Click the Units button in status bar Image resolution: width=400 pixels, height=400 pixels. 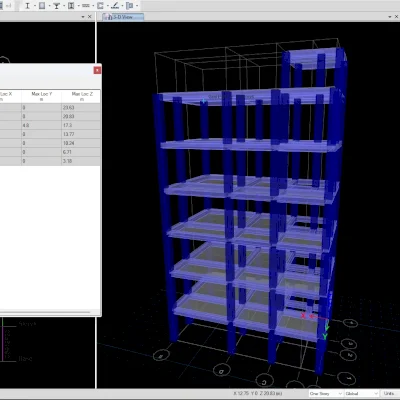[389, 394]
